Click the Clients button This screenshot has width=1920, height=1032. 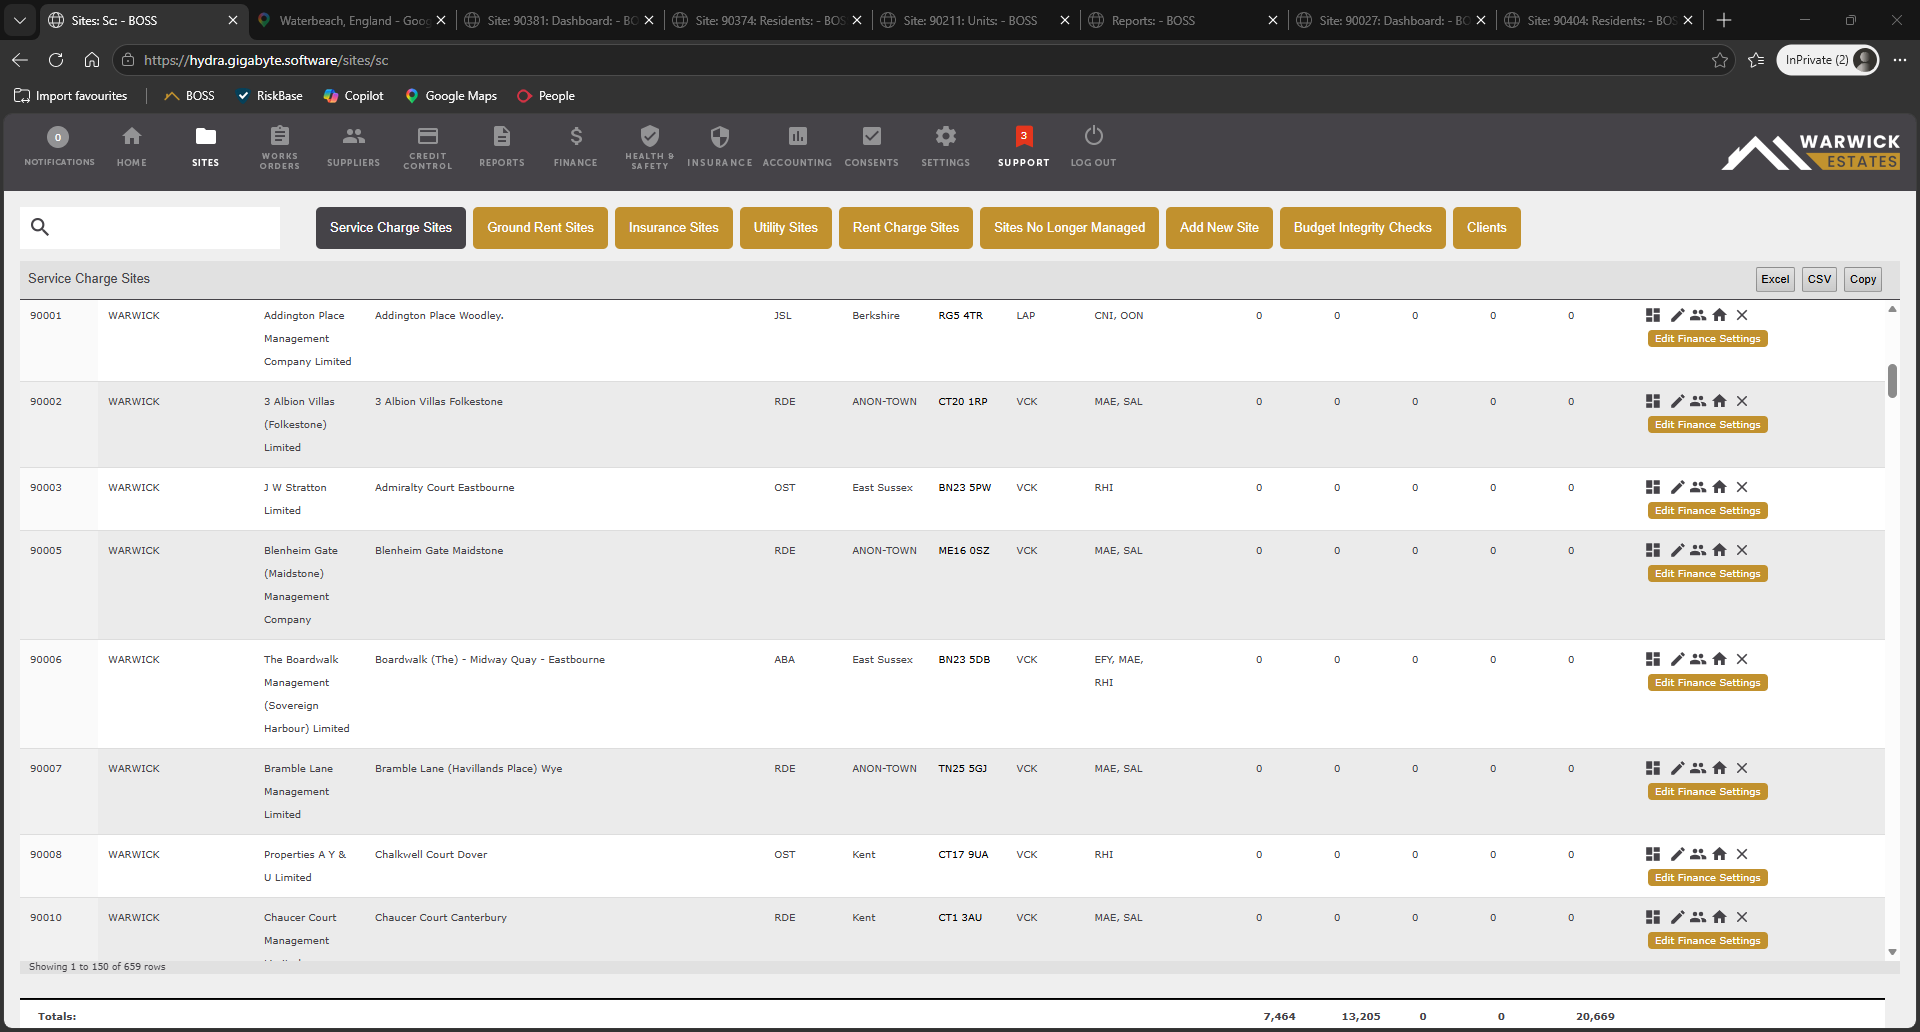click(x=1487, y=228)
